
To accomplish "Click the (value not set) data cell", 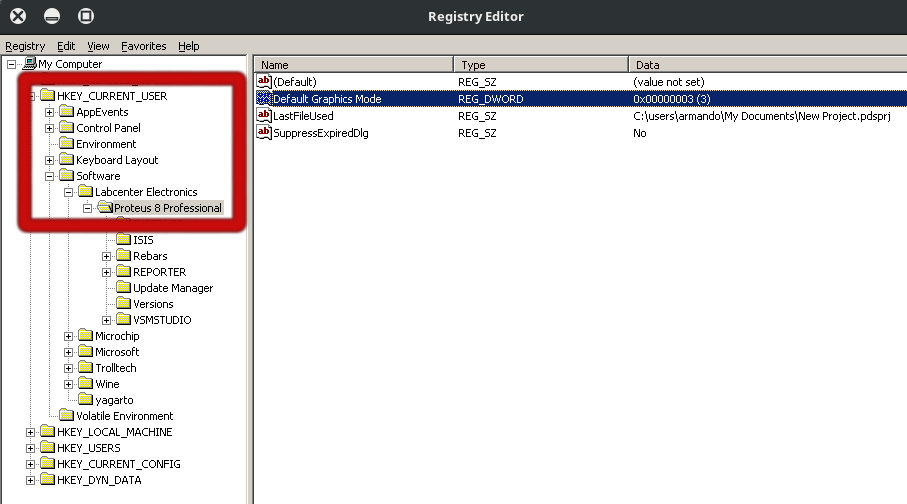I will pyautogui.click(x=669, y=82).
